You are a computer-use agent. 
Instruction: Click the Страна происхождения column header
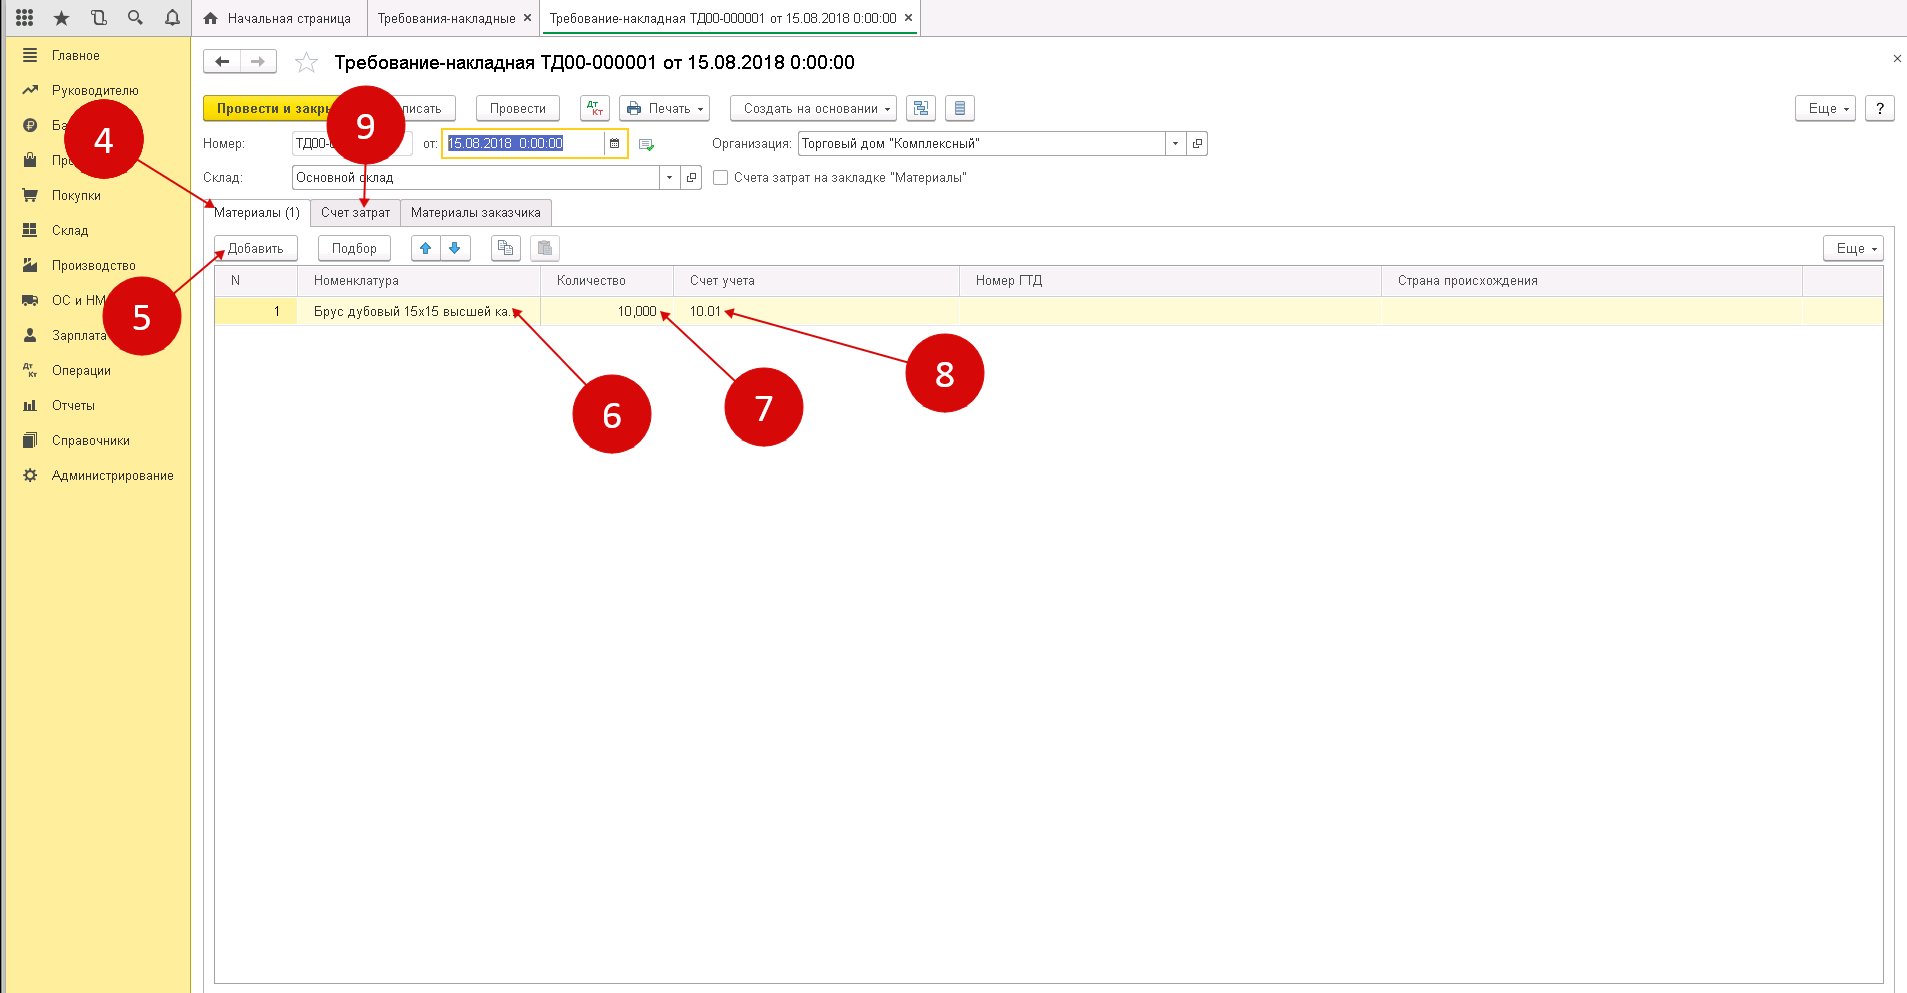coord(1592,281)
